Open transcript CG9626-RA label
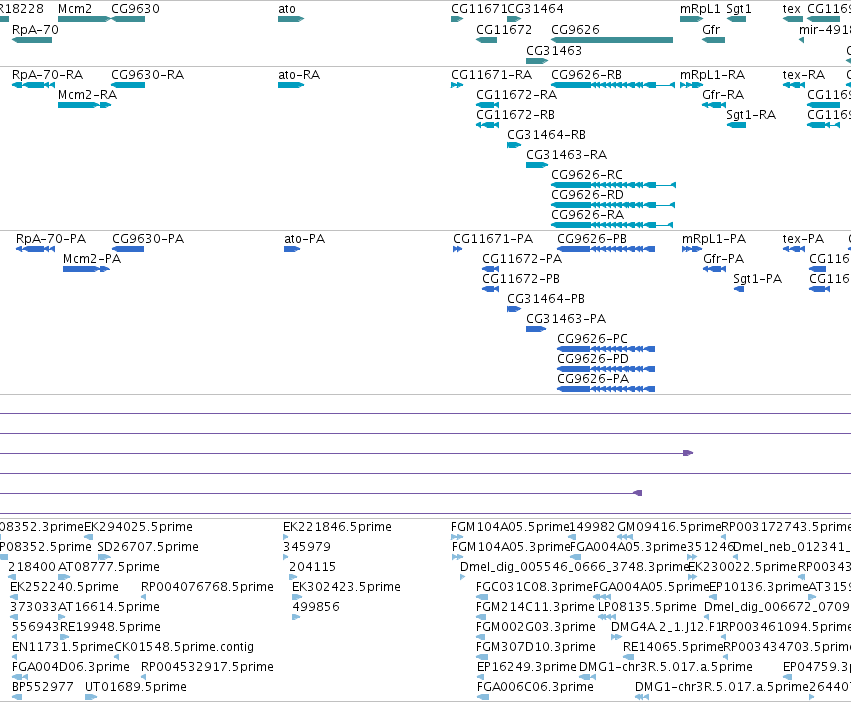851x702 pixels. click(588, 214)
